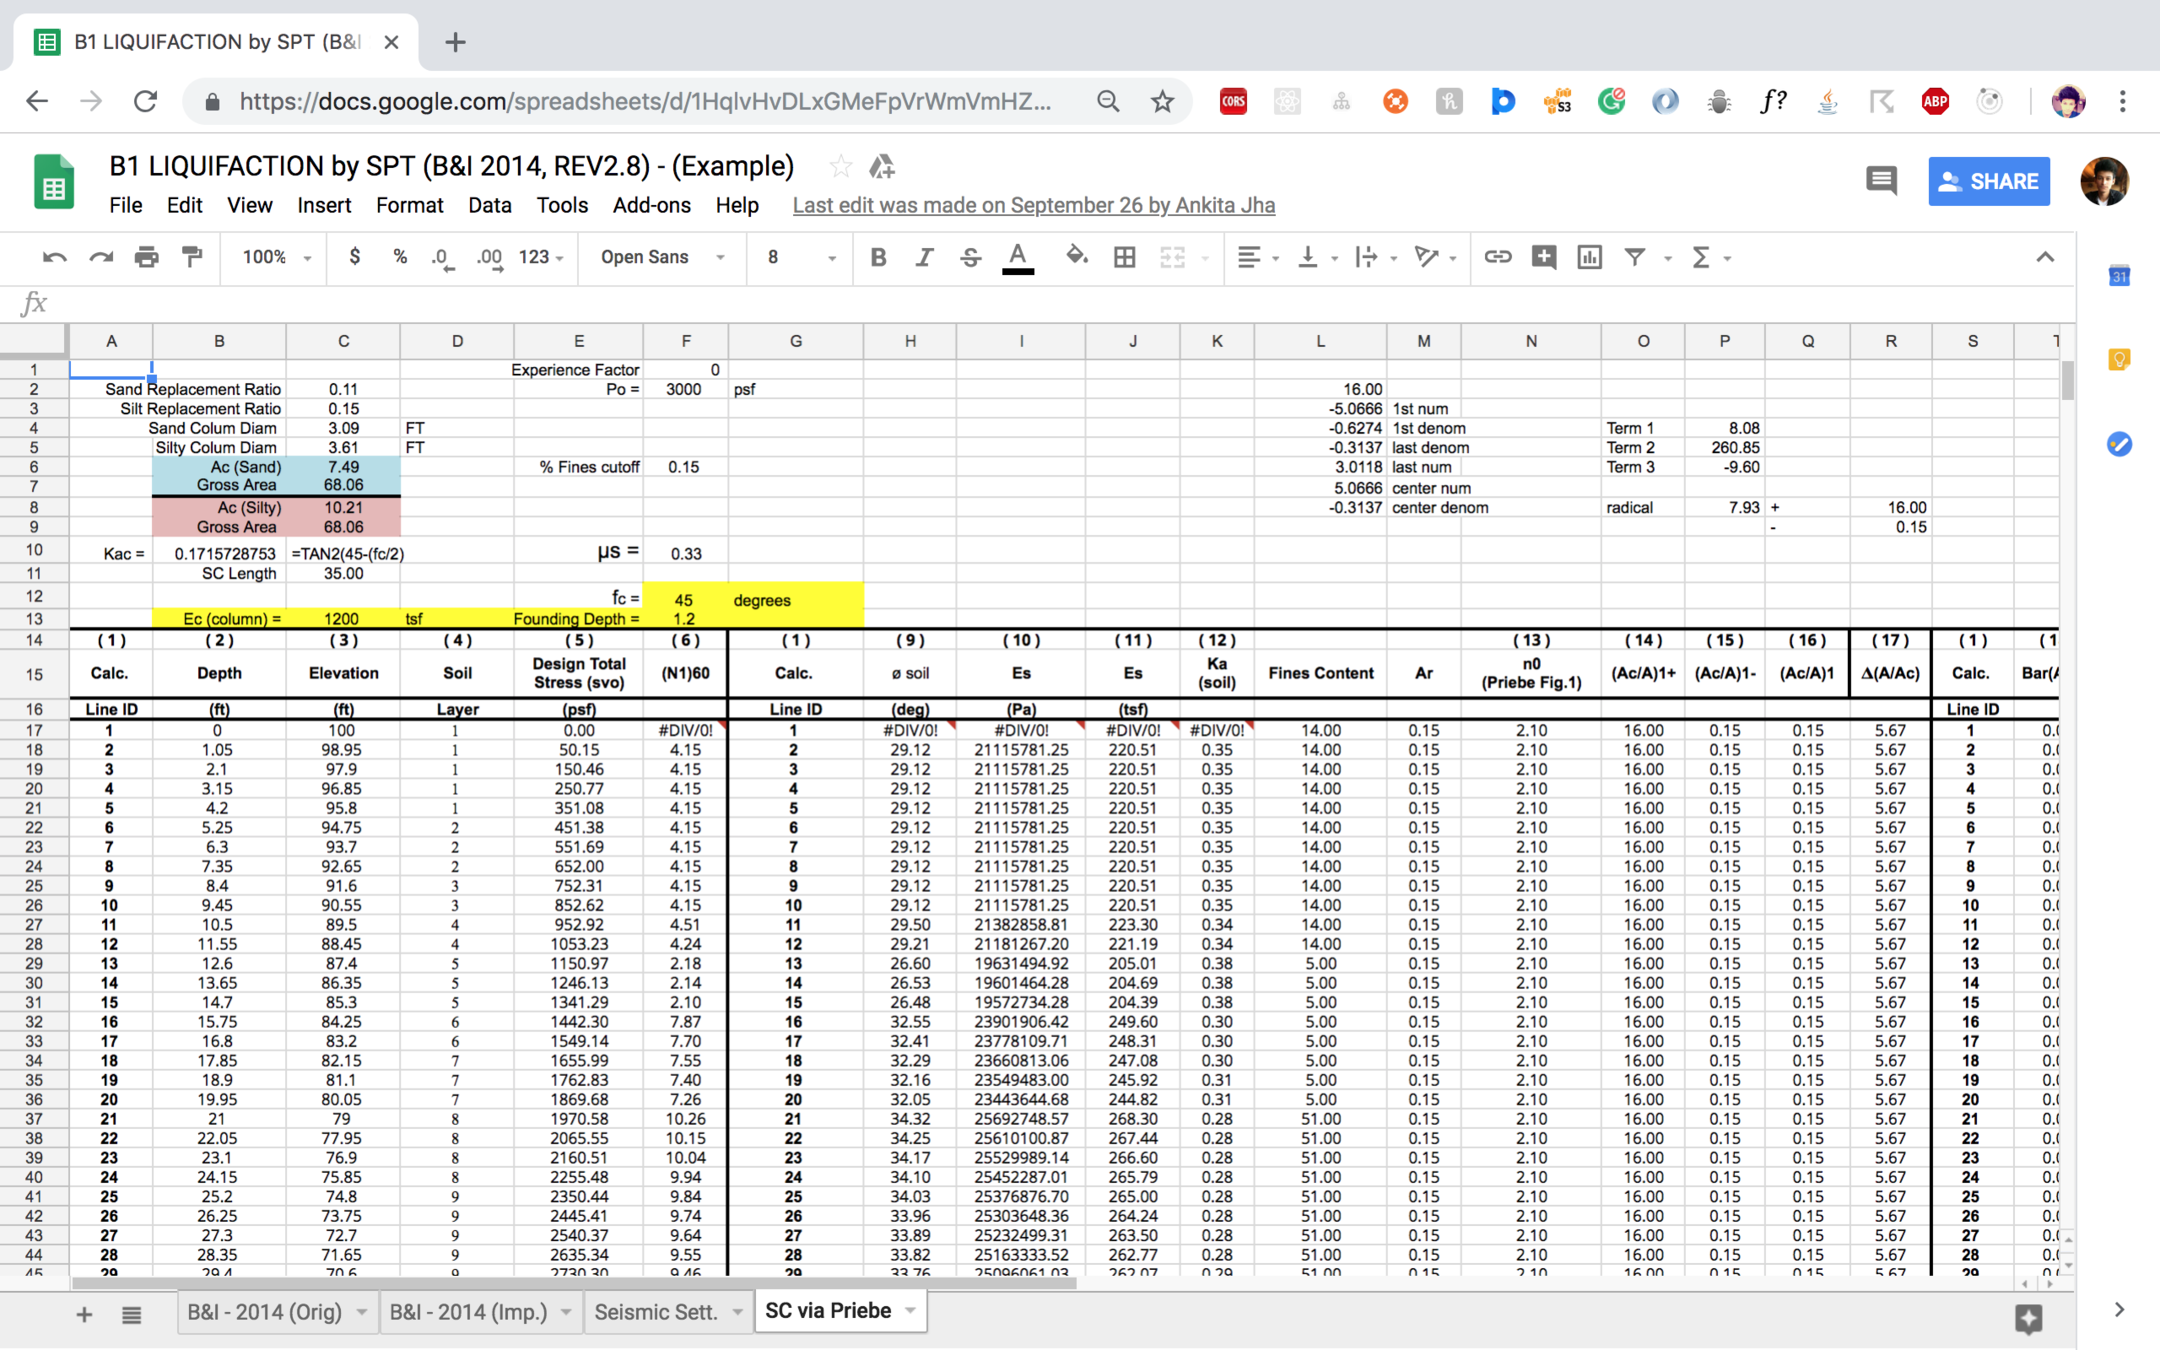Screen dimensions: 2160x1350
Task: Toggle bold formatting
Action: (x=878, y=258)
